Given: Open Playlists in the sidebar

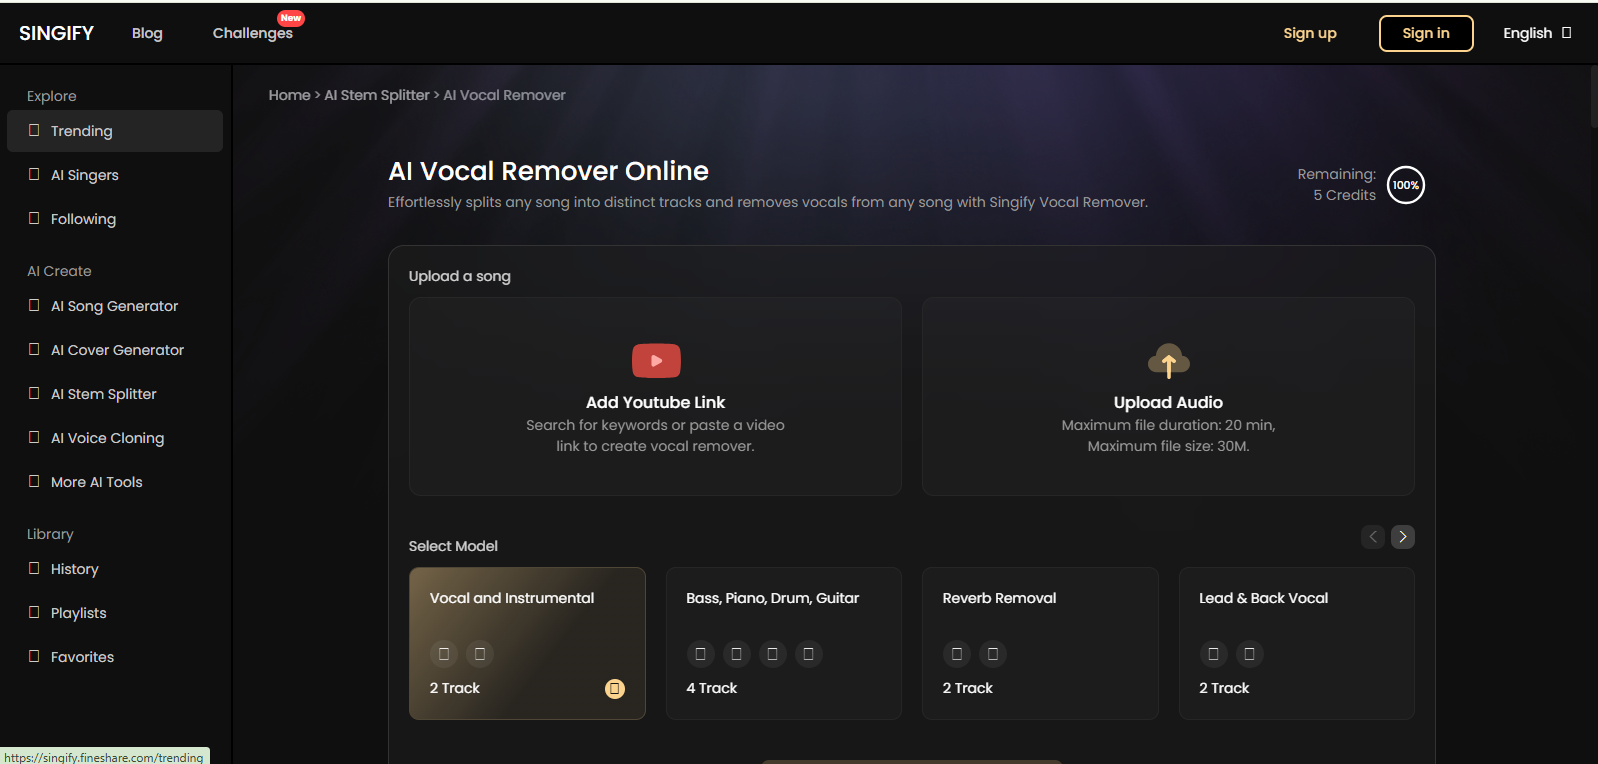Looking at the screenshot, I should pos(115,613).
